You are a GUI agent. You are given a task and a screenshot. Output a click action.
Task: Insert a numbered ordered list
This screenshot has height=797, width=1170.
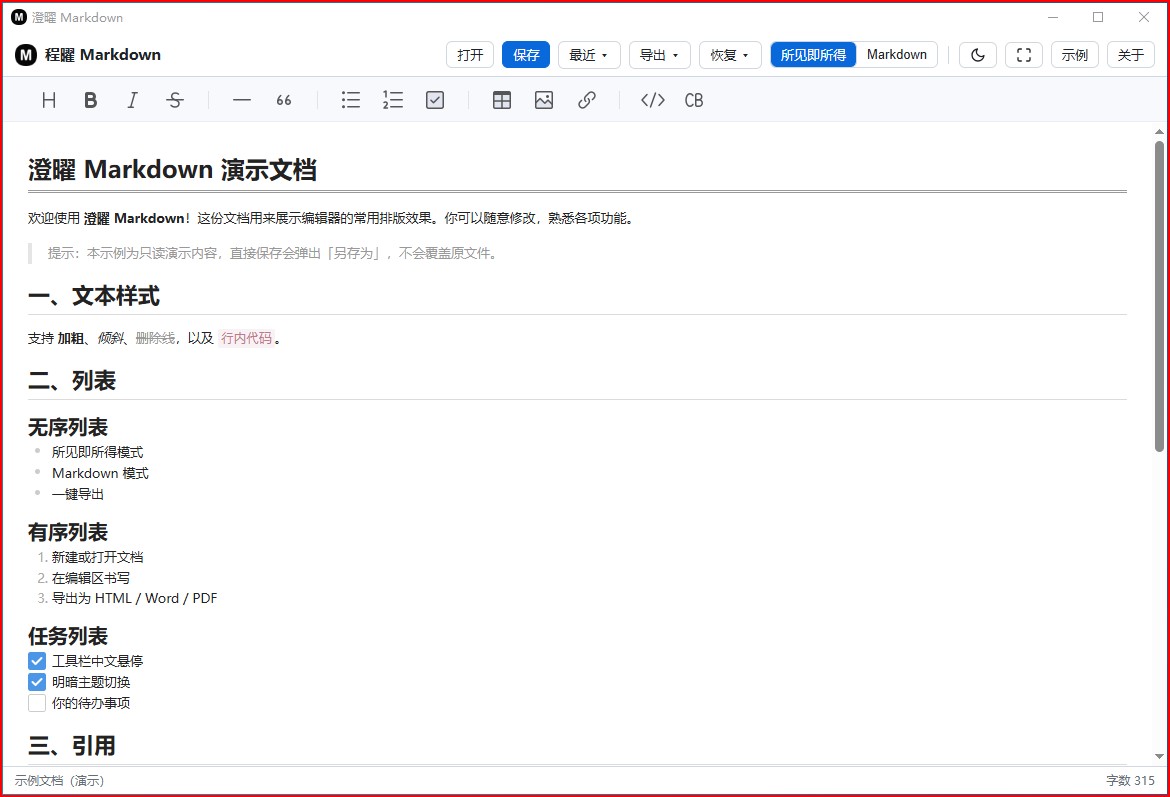pos(392,100)
